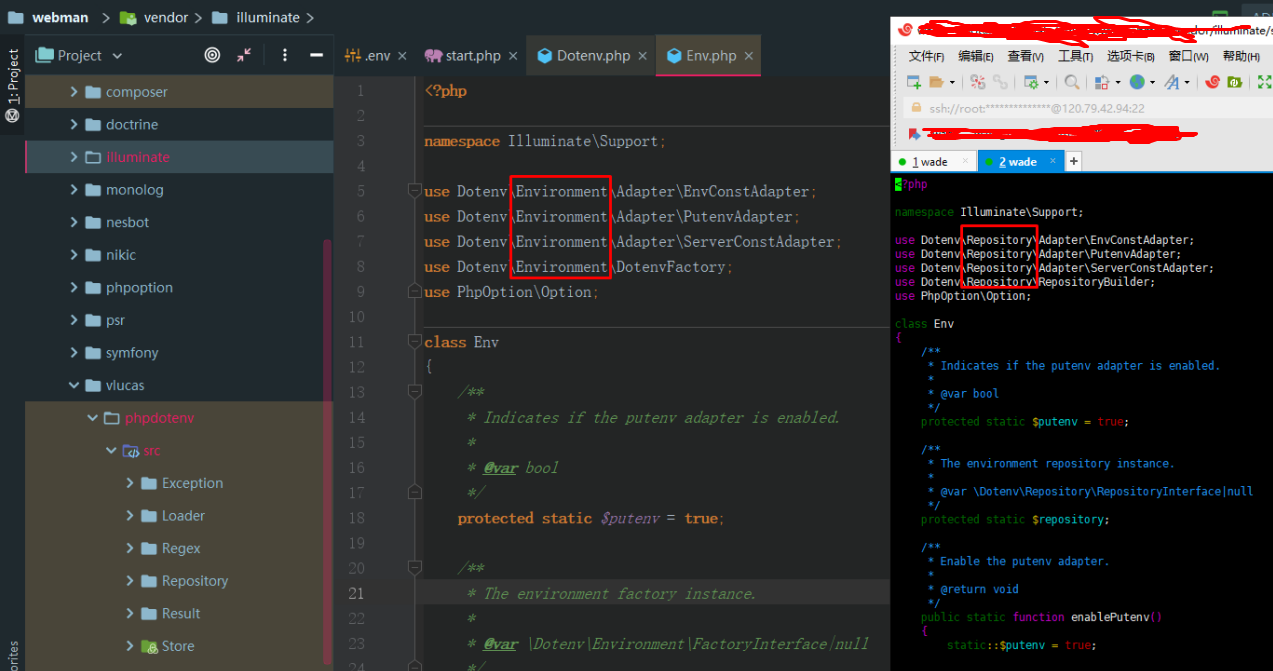The width and height of the screenshot is (1273, 671).
Task: Expand the doctrine folder in project tree
Action: click(73, 125)
